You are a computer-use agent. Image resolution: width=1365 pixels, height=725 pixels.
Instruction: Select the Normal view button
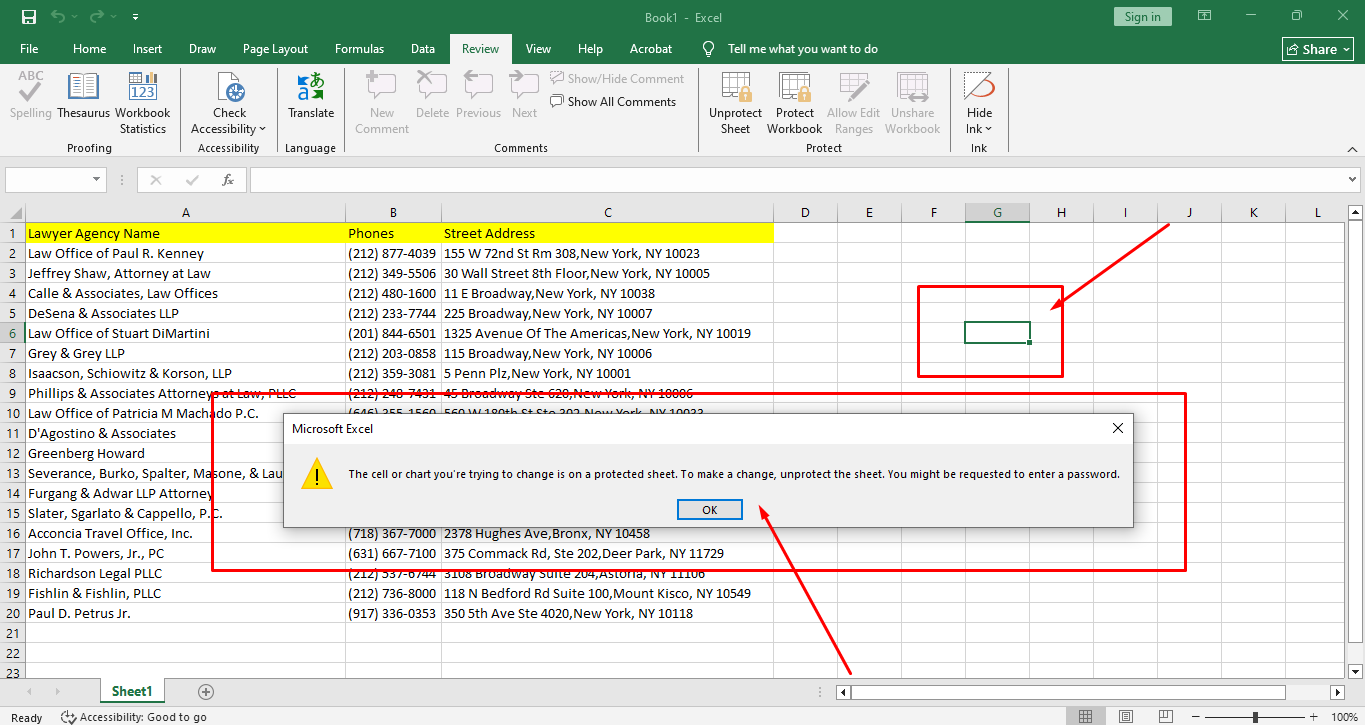pos(1085,717)
